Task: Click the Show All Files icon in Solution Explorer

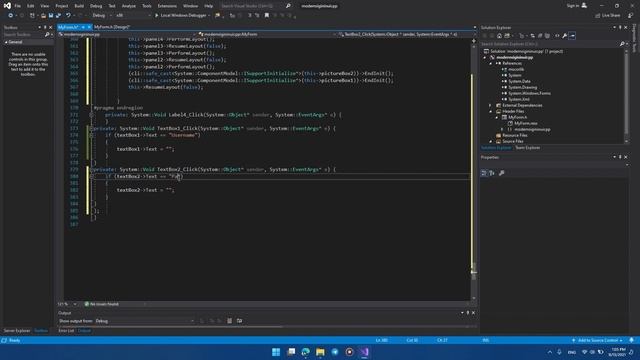Action: click(547, 36)
